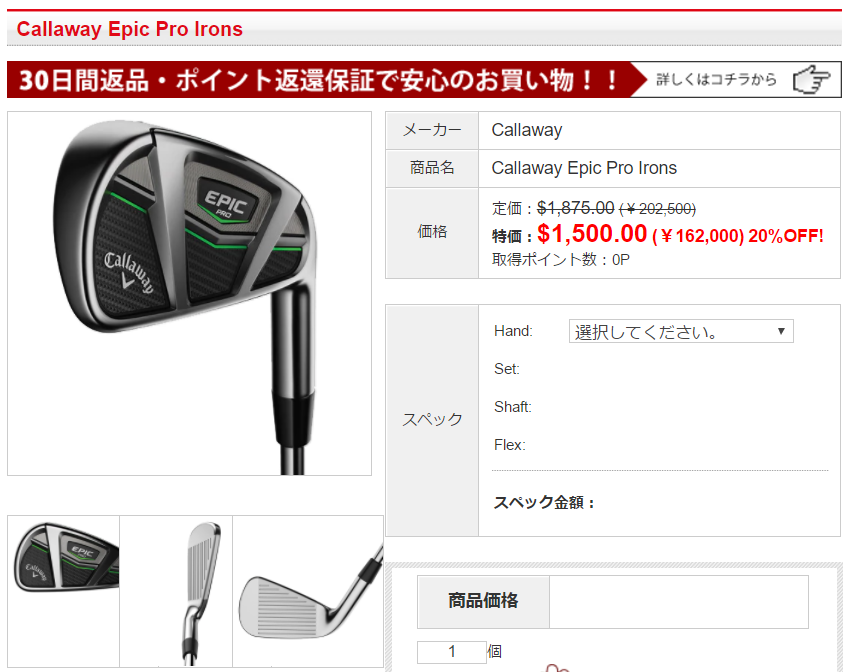Follow the 詳しくはコチラから link
Image resolution: width=847 pixels, height=672 pixels.
click(716, 79)
